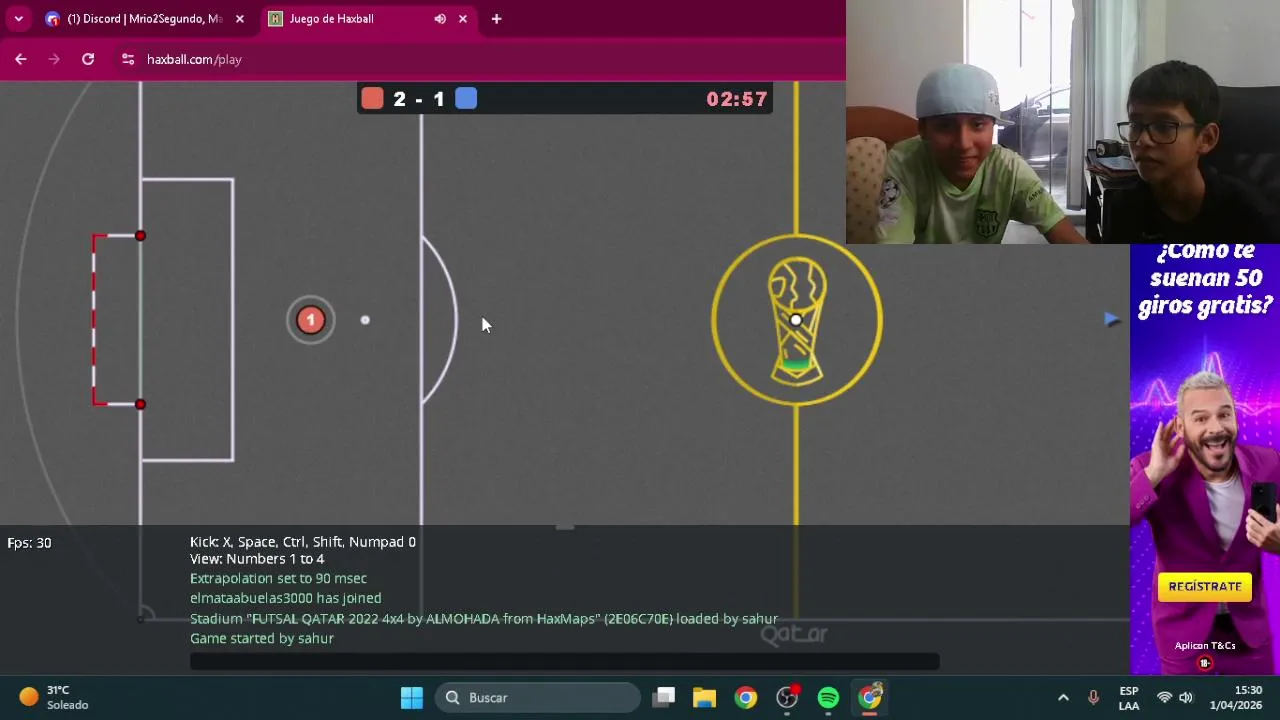
Task: Reload the haxball.com page
Action: point(88,60)
